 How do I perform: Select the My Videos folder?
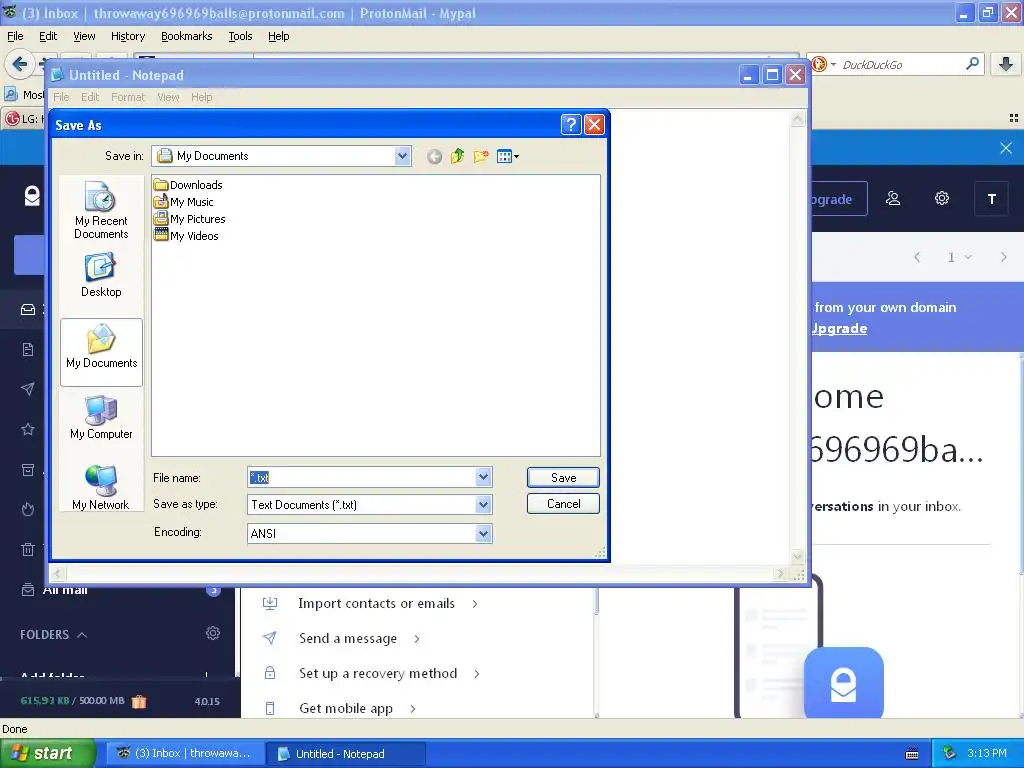186,236
